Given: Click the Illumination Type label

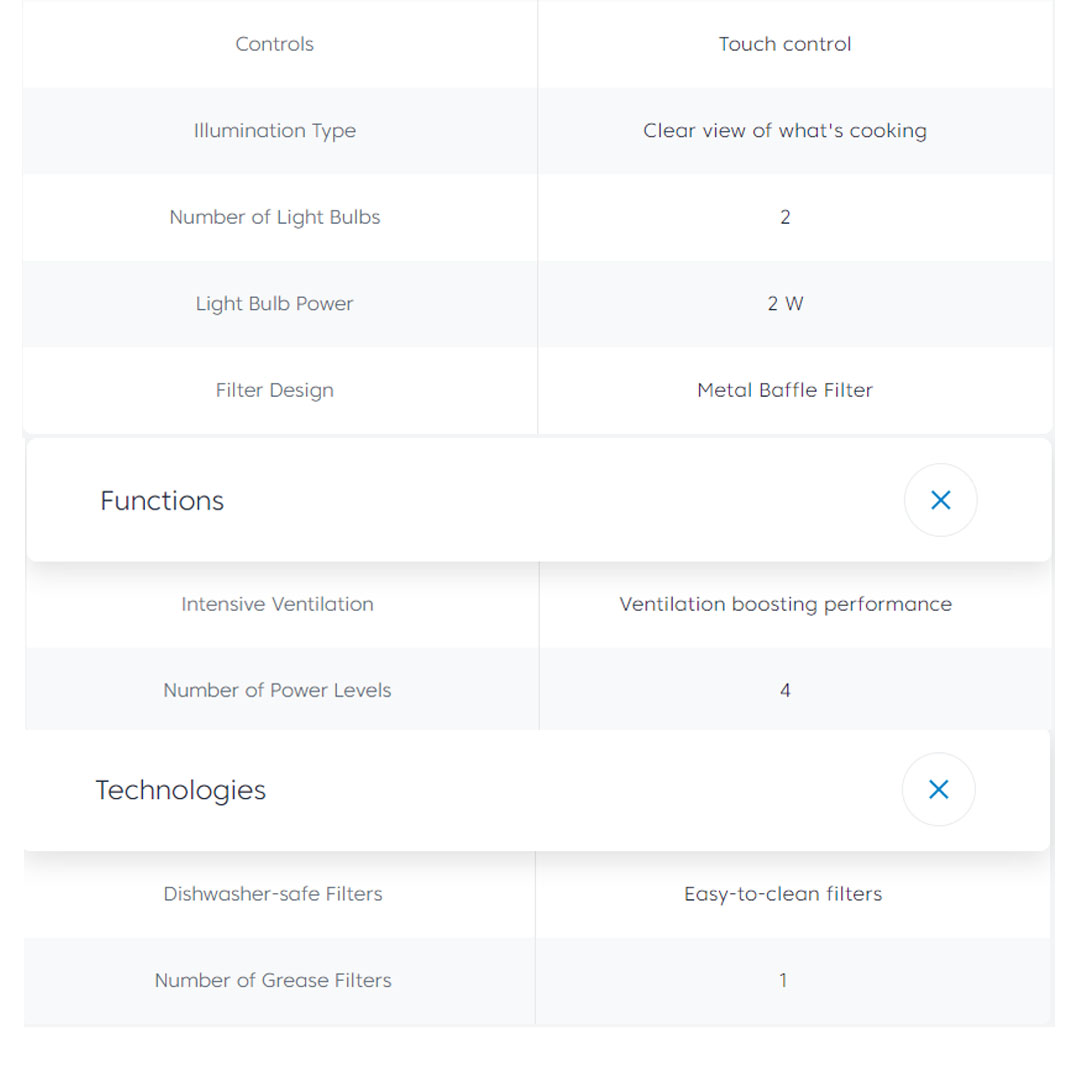Looking at the screenshot, I should coord(275,131).
